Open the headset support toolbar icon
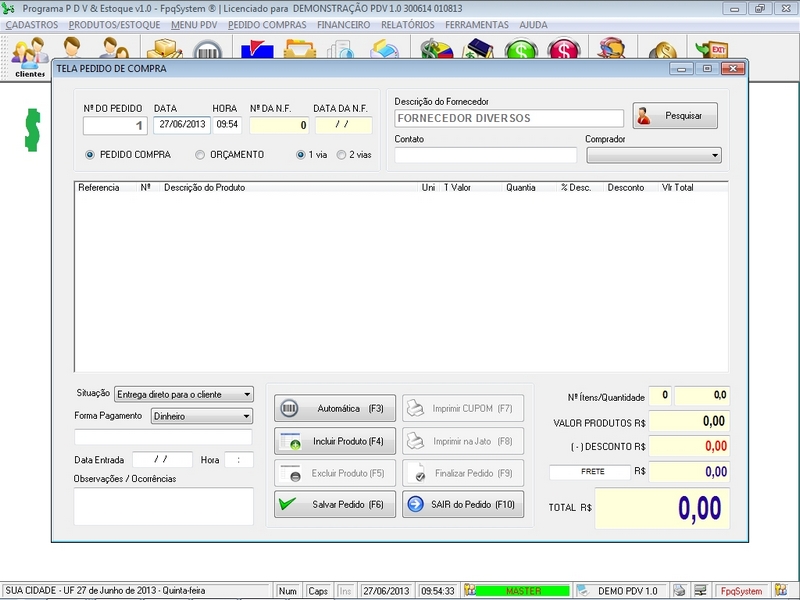Image resolution: width=800 pixels, height=600 pixels. (611, 48)
